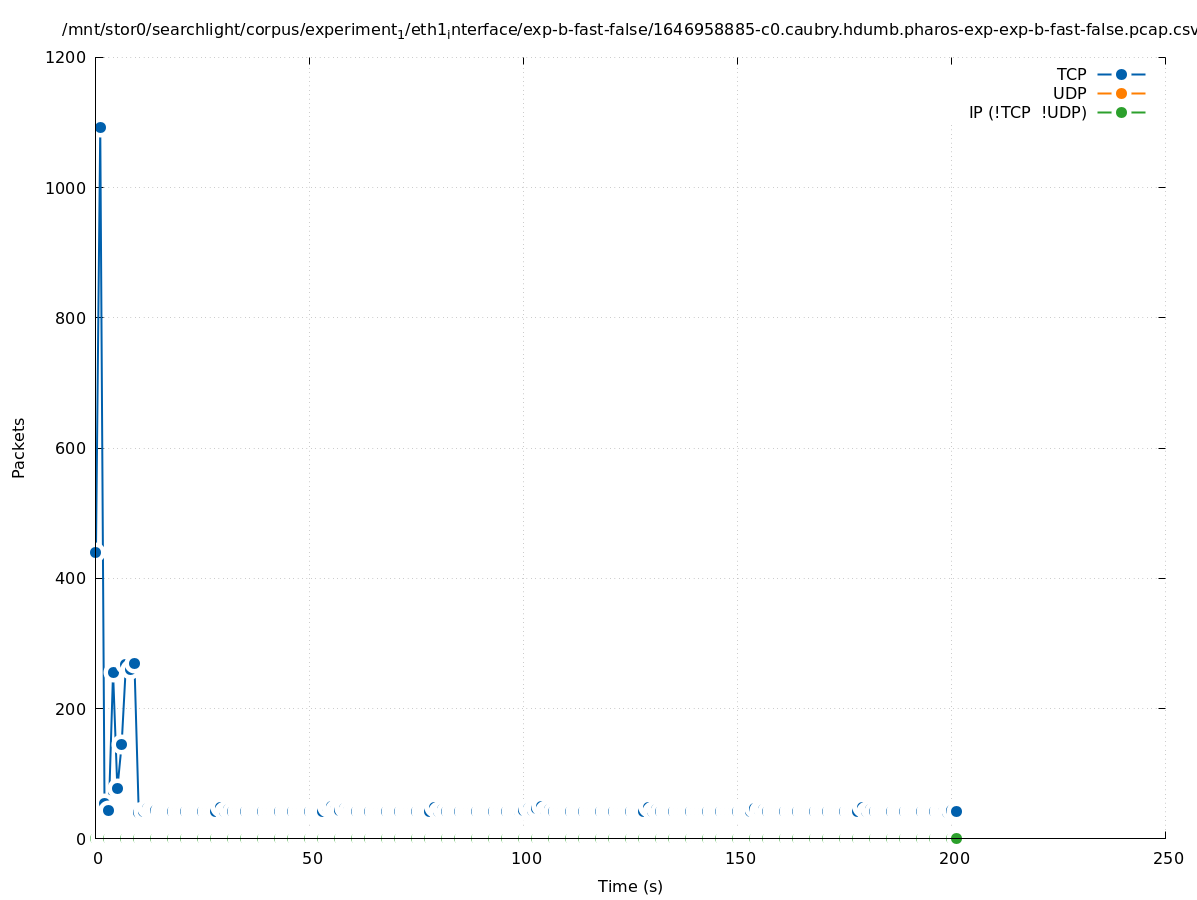Click the 600 tick label on y-axis
The height and width of the screenshot is (900, 1197).
73,448
